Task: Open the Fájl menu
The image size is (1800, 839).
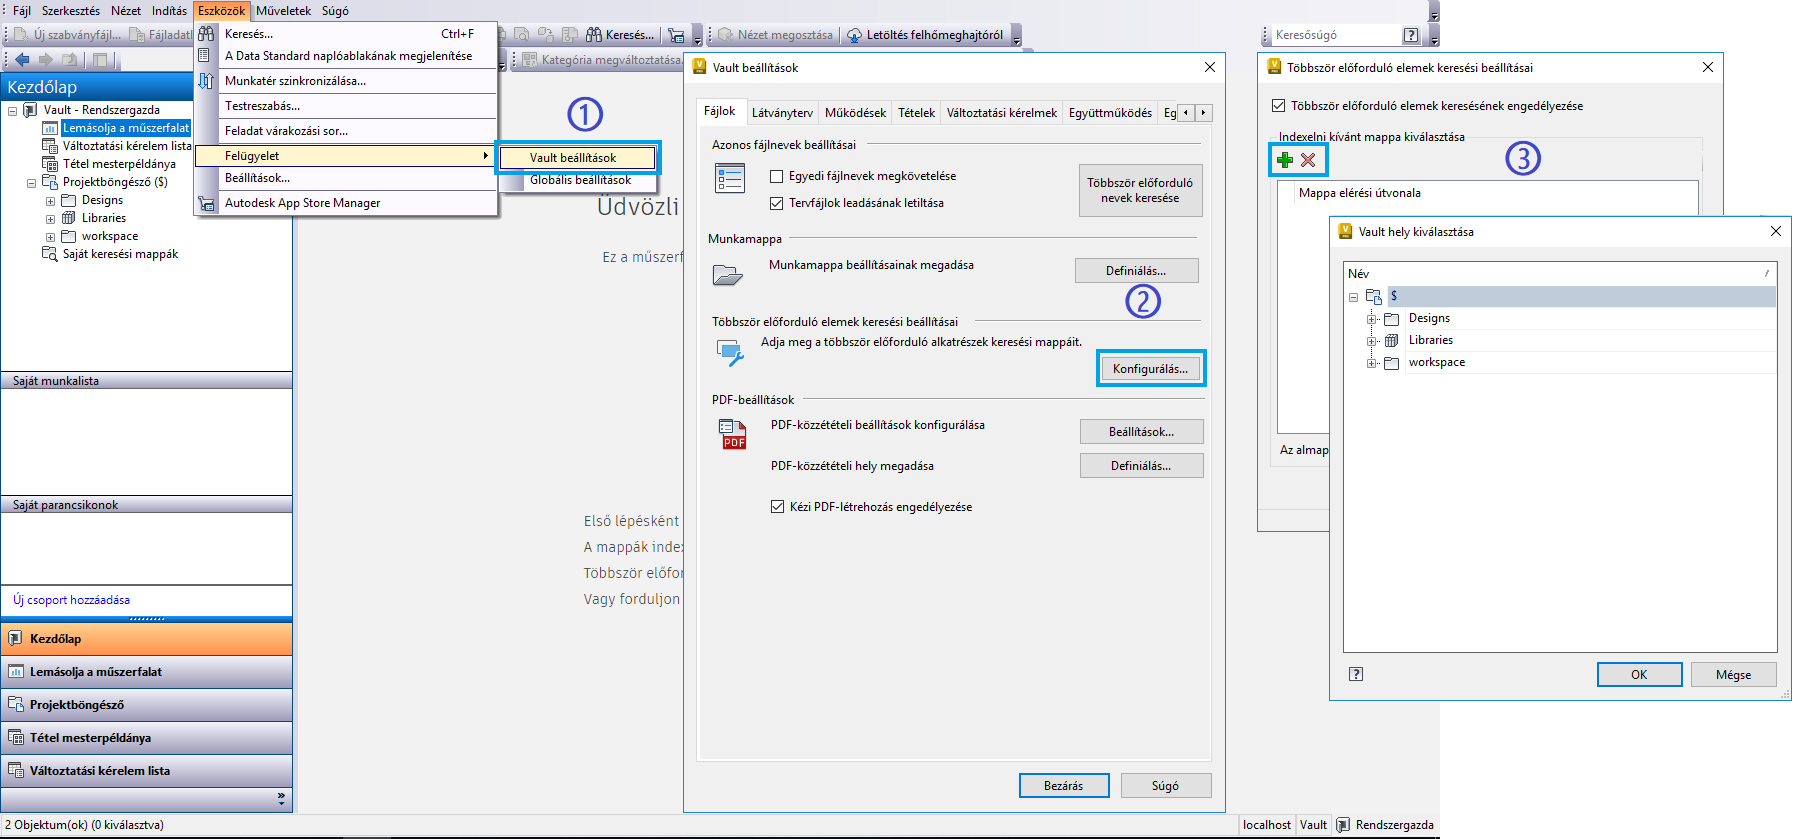Action: (x=21, y=11)
